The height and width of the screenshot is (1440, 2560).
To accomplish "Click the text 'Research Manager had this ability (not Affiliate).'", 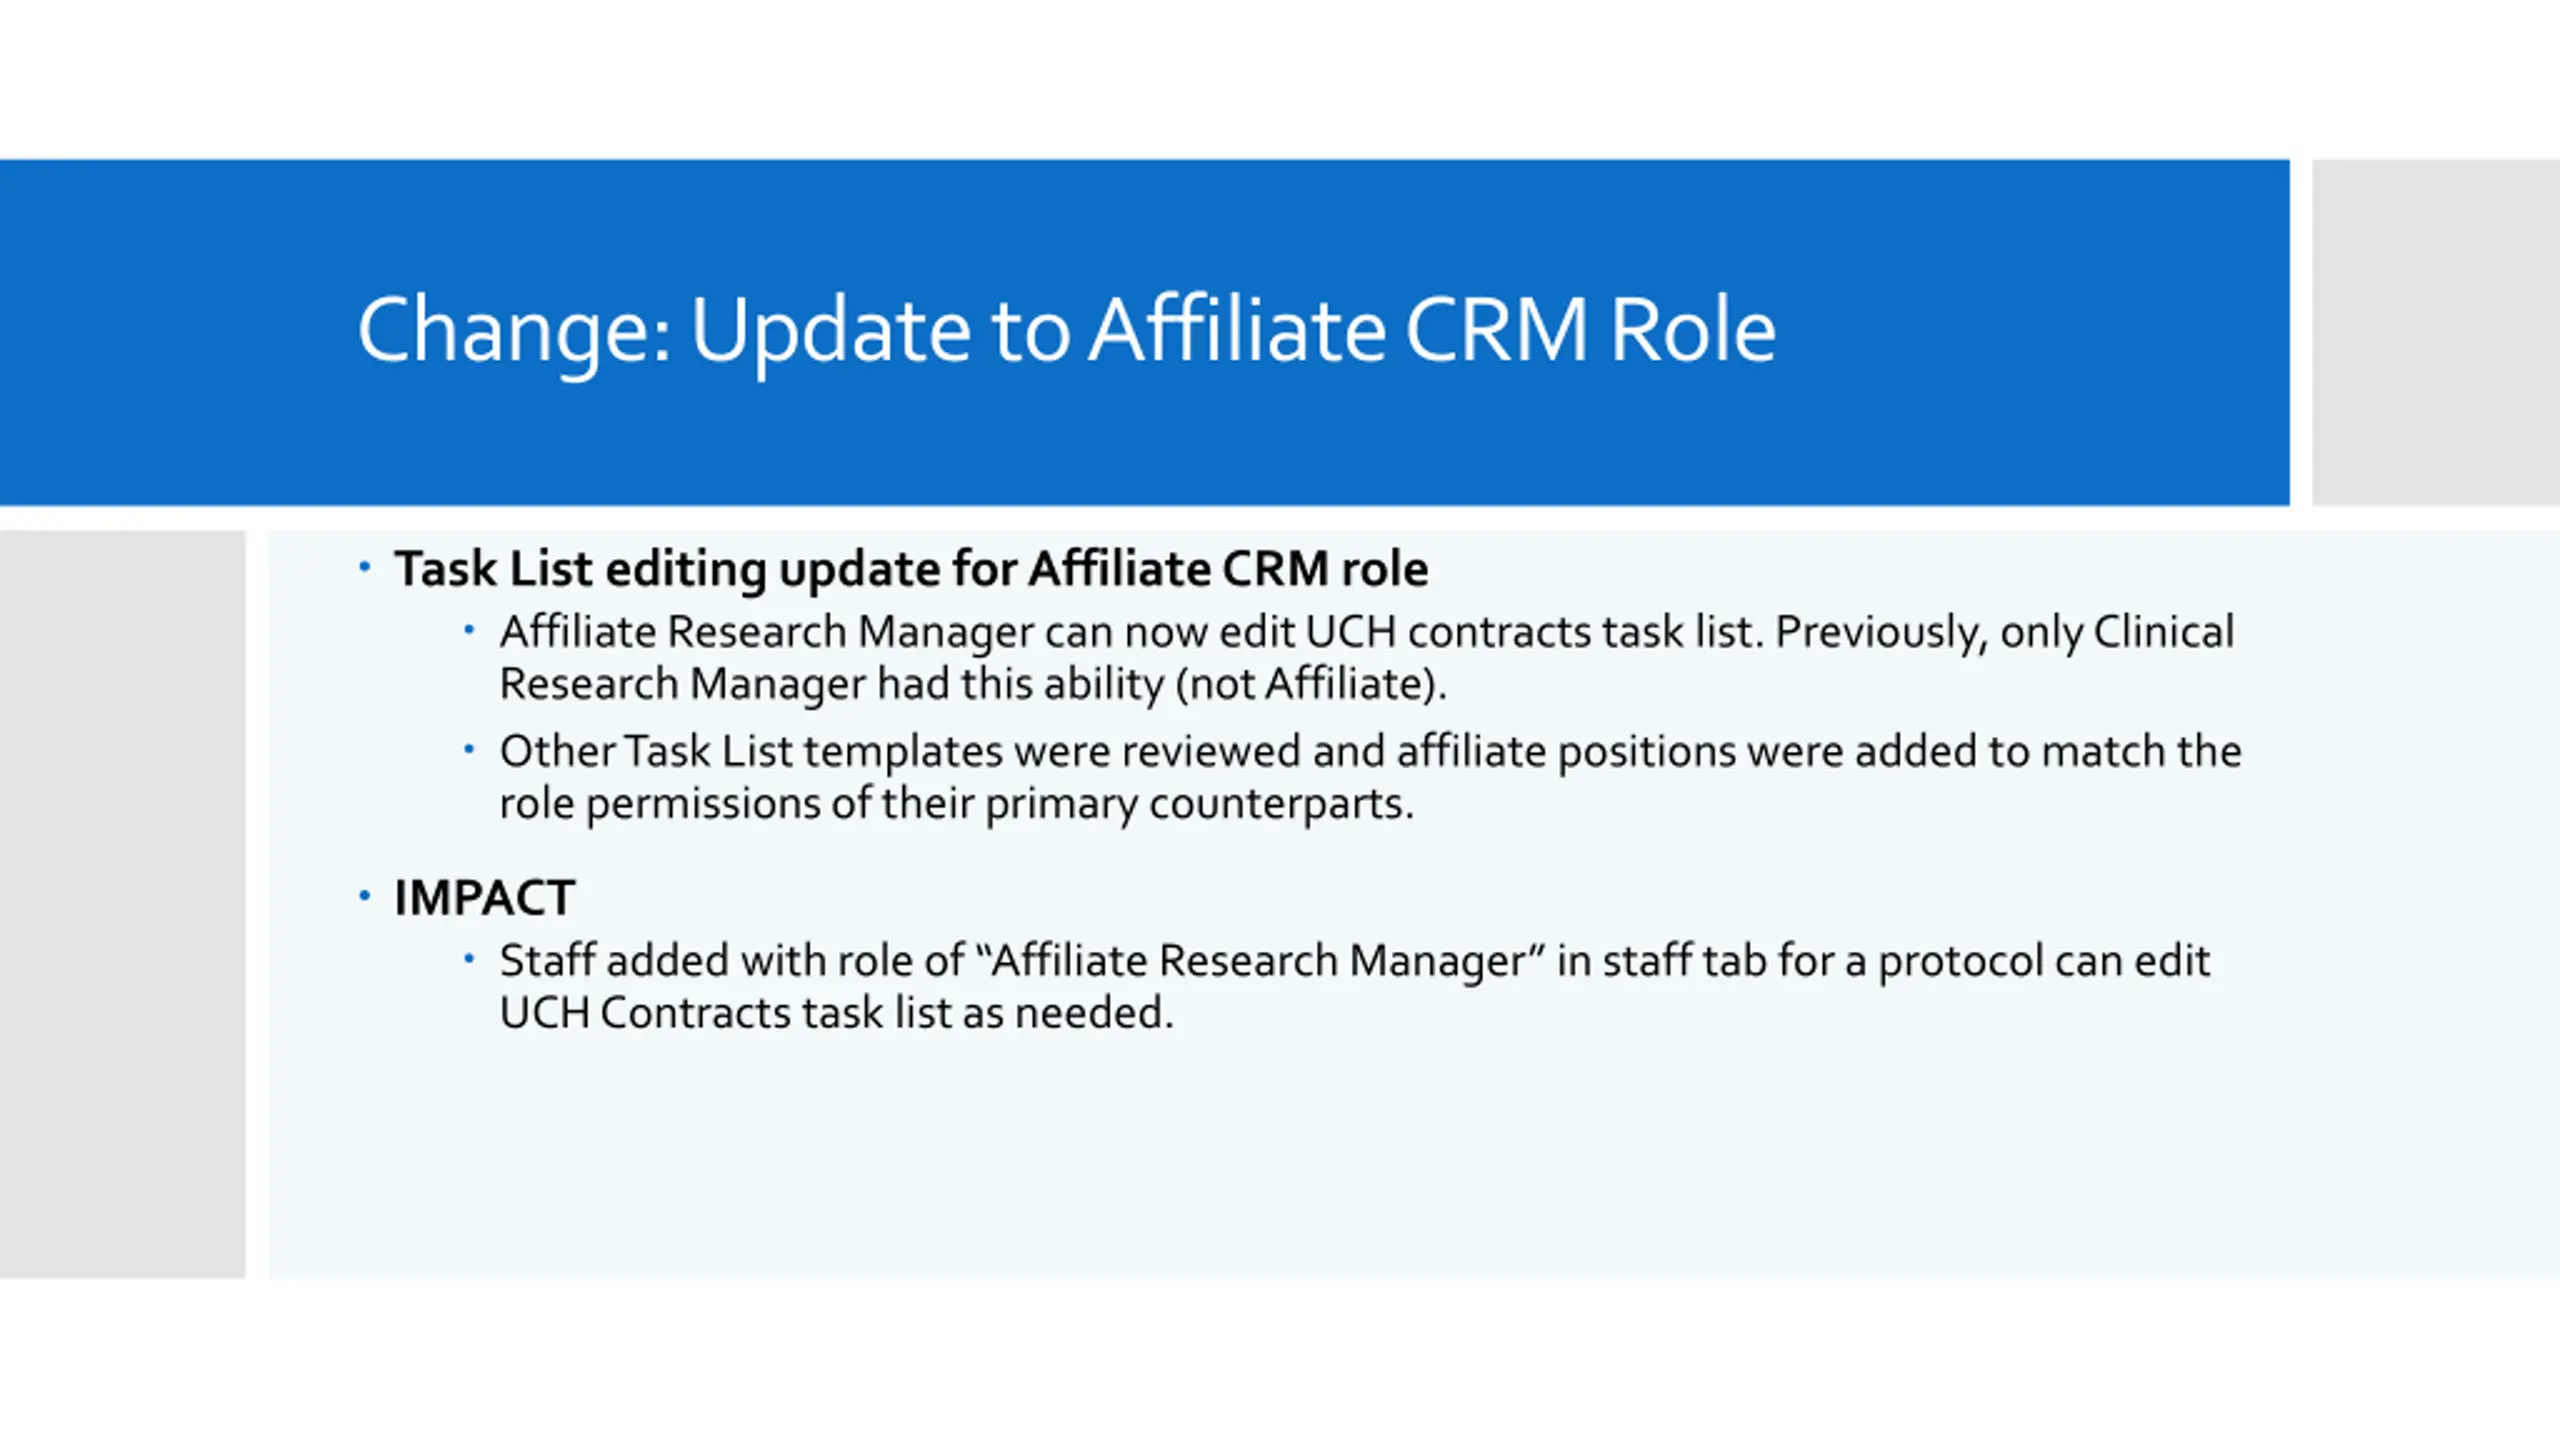I will coord(973,685).
